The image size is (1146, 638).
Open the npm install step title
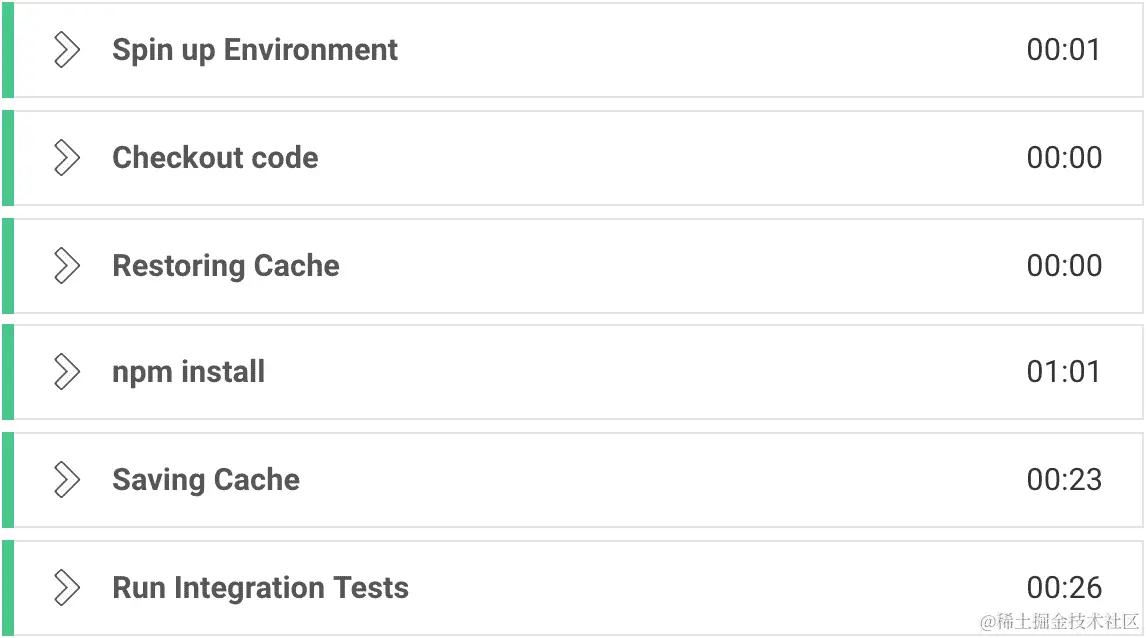189,372
